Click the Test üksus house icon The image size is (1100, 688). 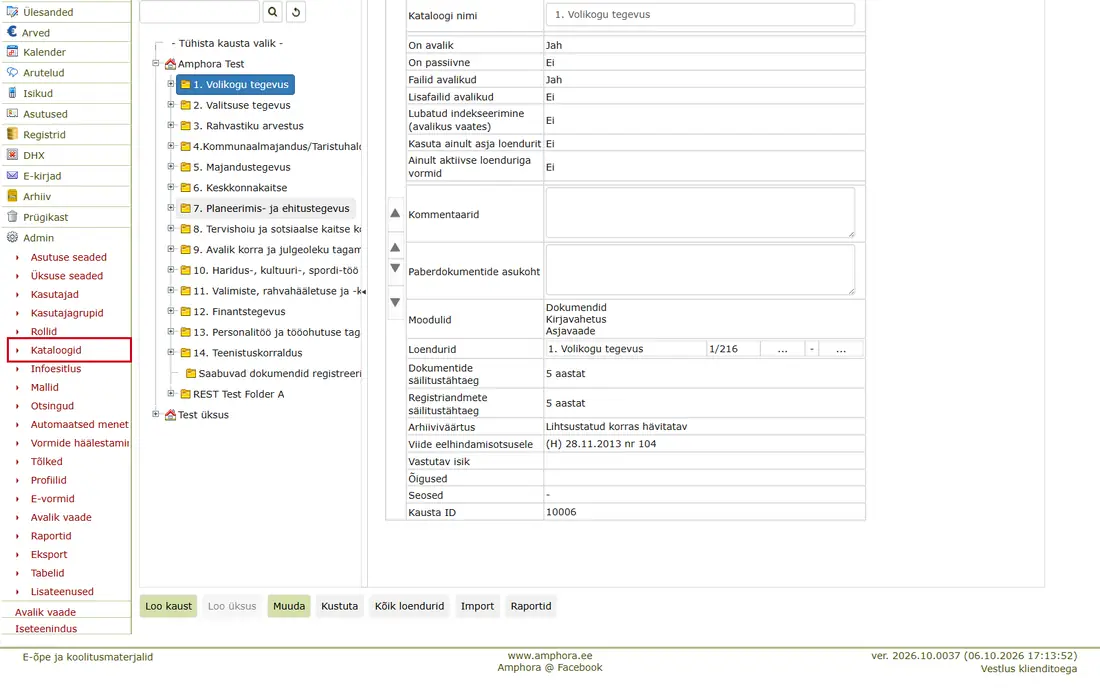pyautogui.click(x=170, y=414)
